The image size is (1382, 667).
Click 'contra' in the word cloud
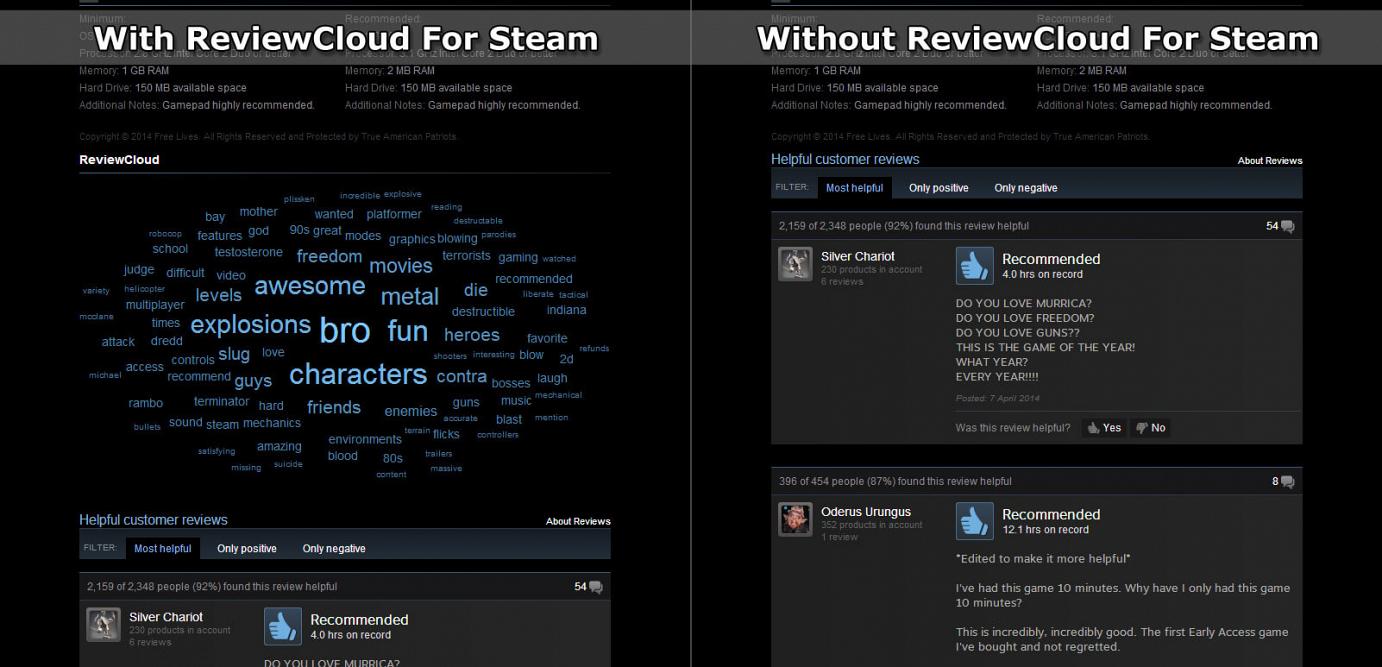462,377
